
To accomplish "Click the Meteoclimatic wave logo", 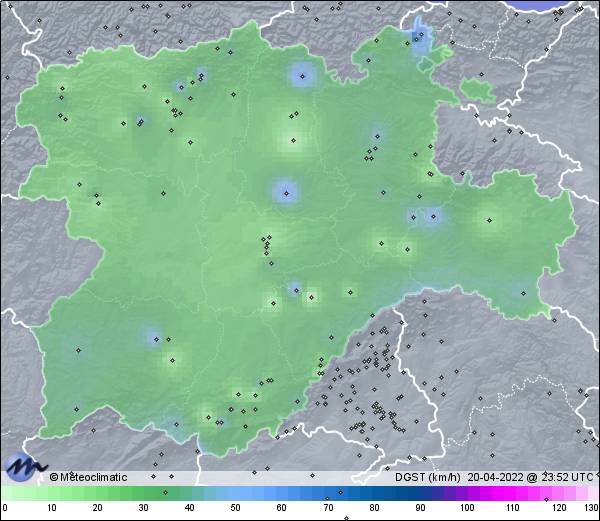I will tap(25, 467).
